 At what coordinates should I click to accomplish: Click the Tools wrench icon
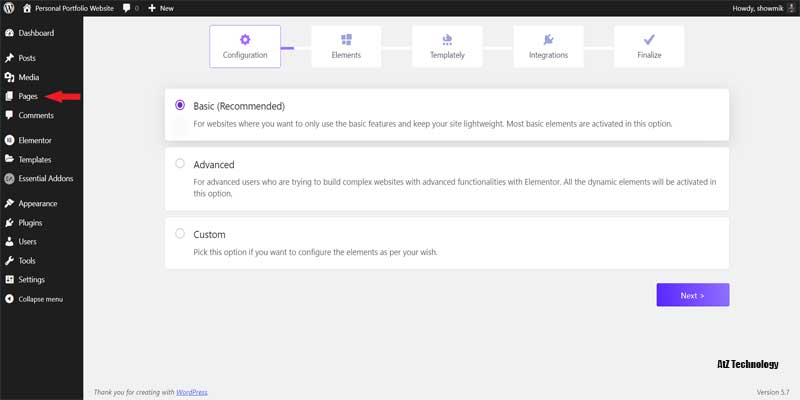(9, 261)
